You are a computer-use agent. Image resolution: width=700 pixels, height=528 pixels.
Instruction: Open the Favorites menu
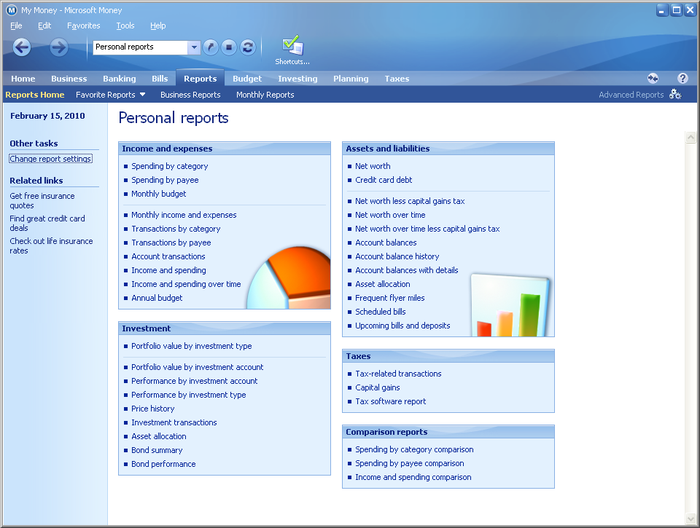point(83,26)
